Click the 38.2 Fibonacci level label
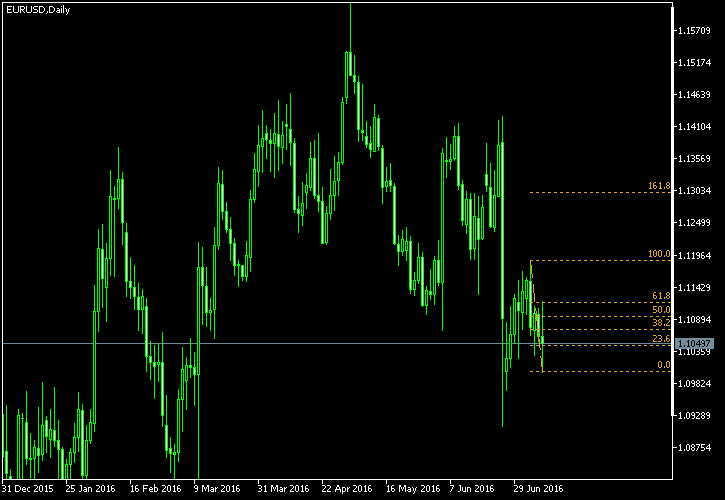Screen dimensions: 725x500 coord(661,322)
